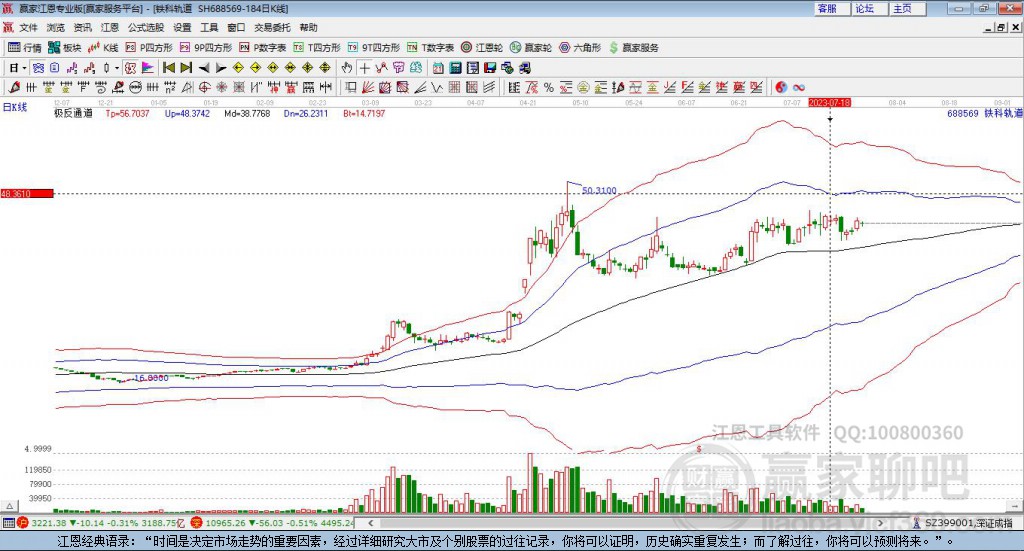
Task: Select the hand pan tool
Action: pos(347,68)
